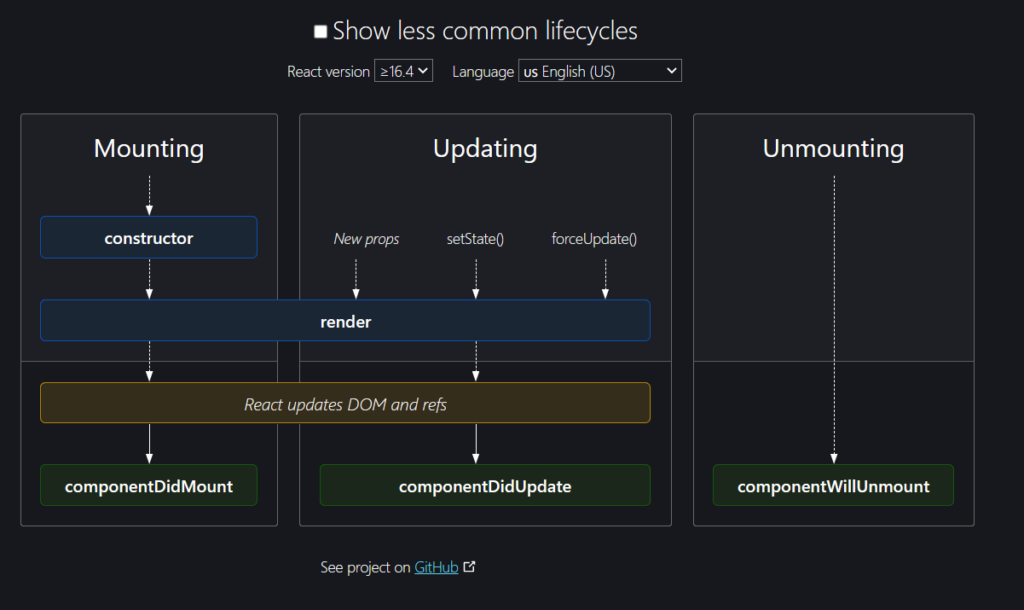
Task: Click the render lifecycle bar
Action: click(x=345, y=321)
